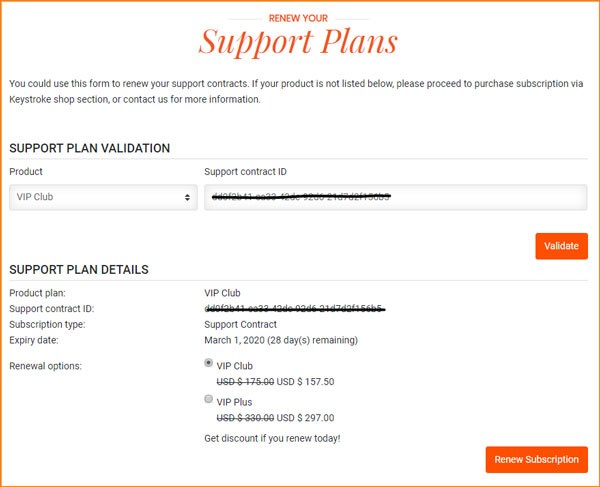
Task: Open the Product dropdown showing VIP Club
Action: [103, 197]
